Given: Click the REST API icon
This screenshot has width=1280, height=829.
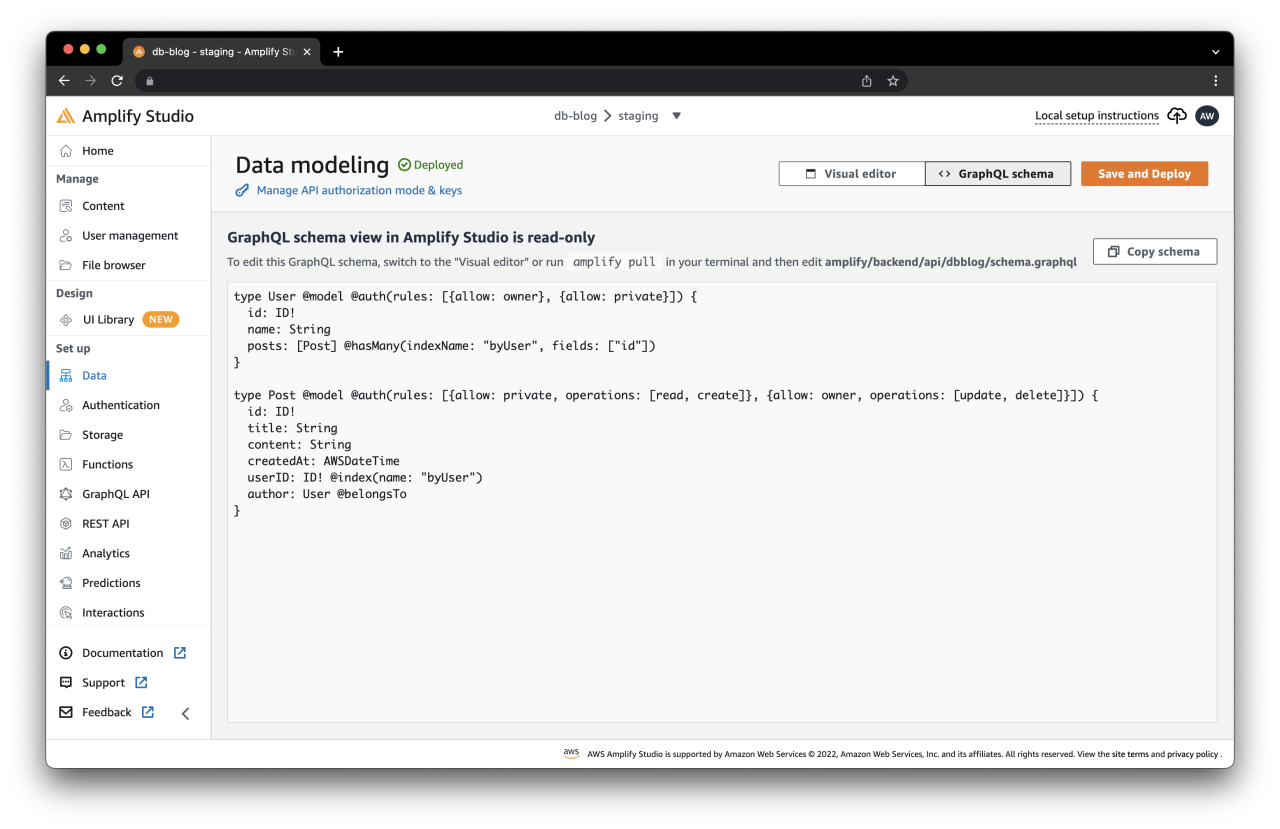Looking at the screenshot, I should tap(66, 524).
